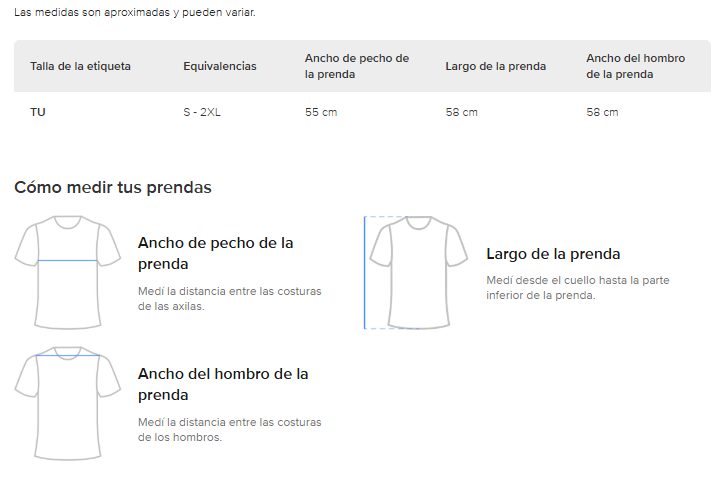Select the 'Equivalencias' column header
The height and width of the screenshot is (481, 728).
(220, 66)
